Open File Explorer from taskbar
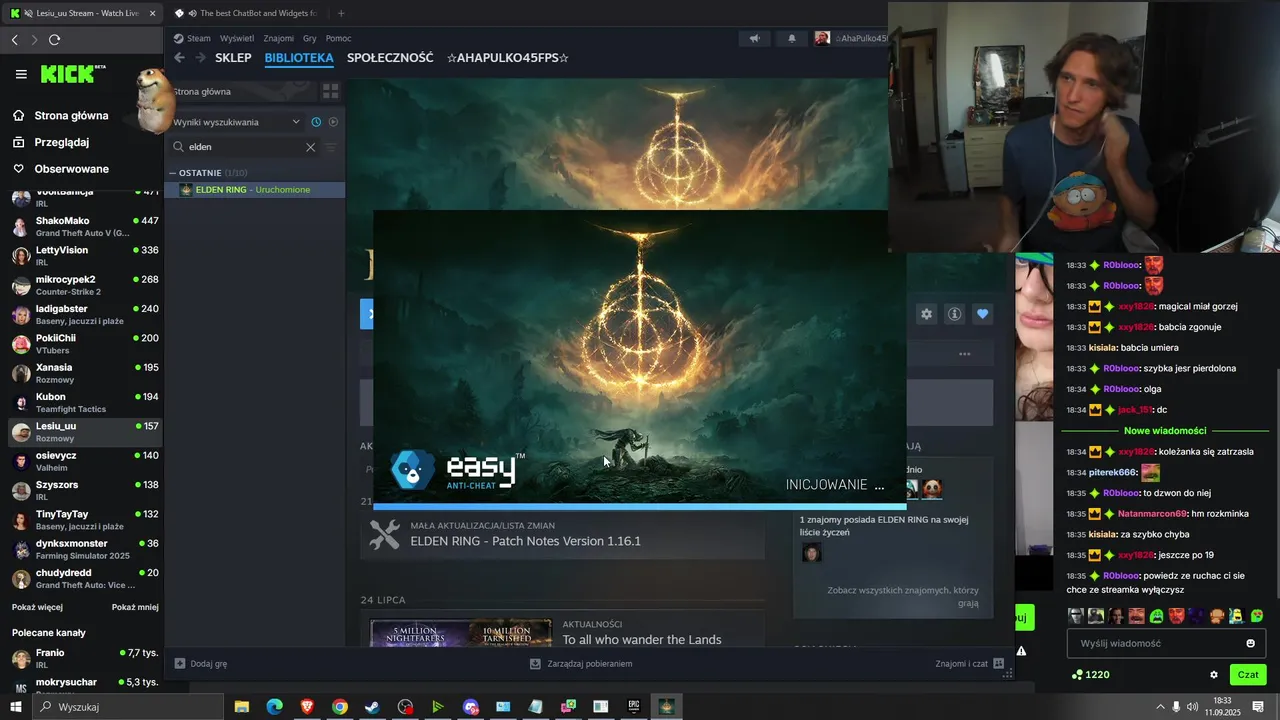The image size is (1280, 720). (242, 707)
